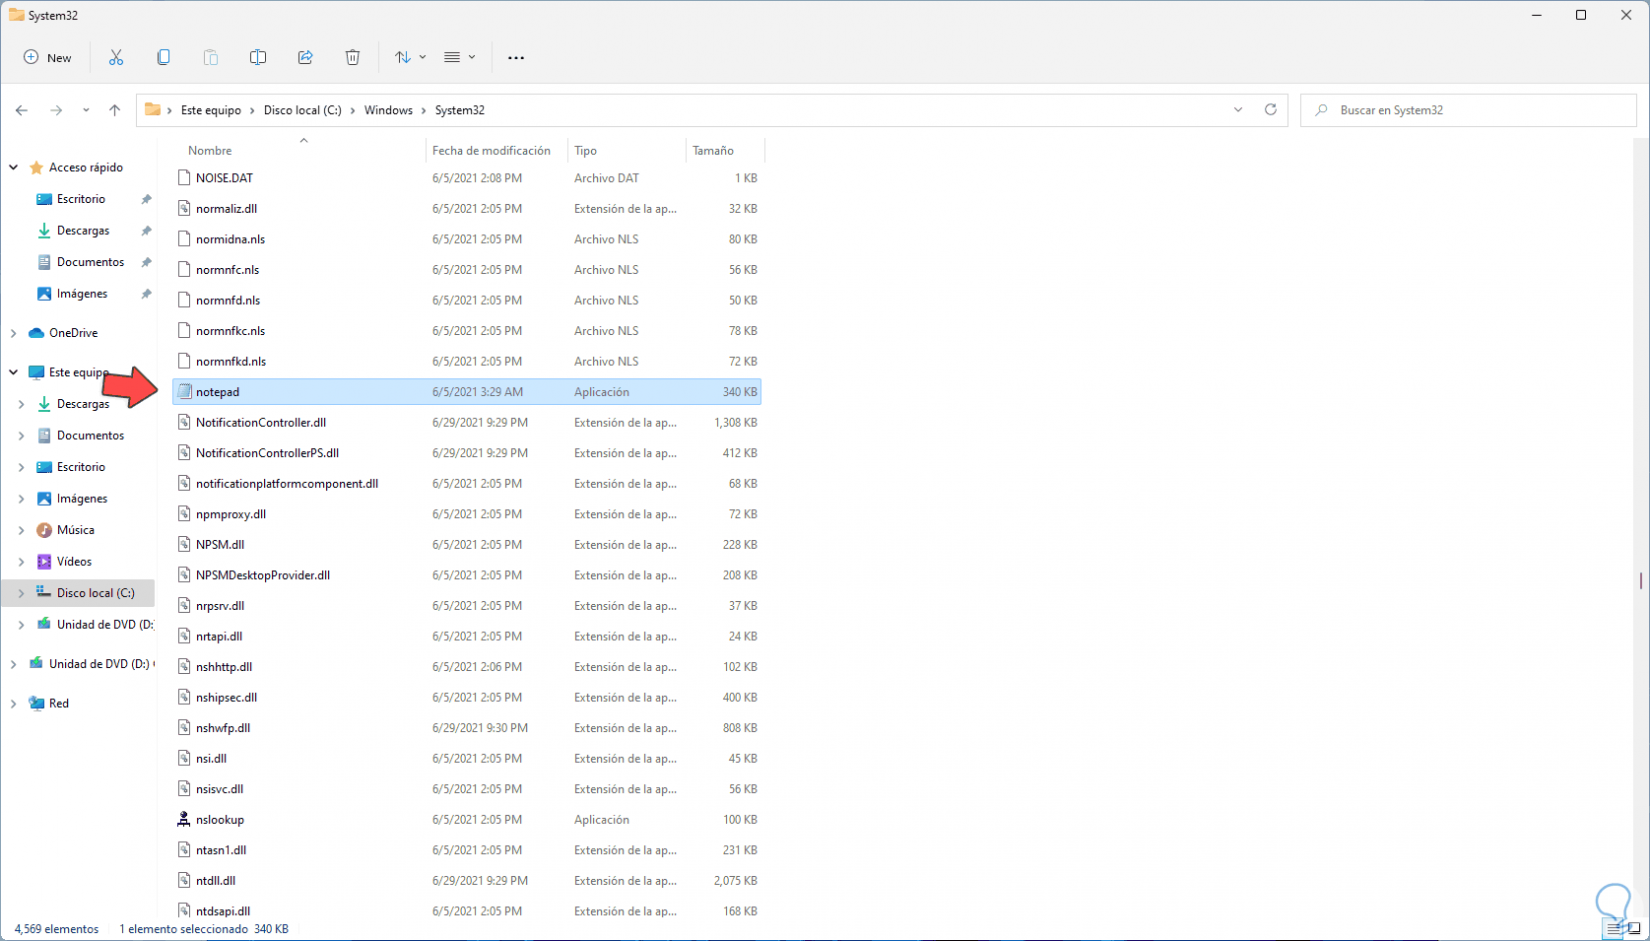
Task: Select the nslookup application file
Action: click(x=466, y=820)
